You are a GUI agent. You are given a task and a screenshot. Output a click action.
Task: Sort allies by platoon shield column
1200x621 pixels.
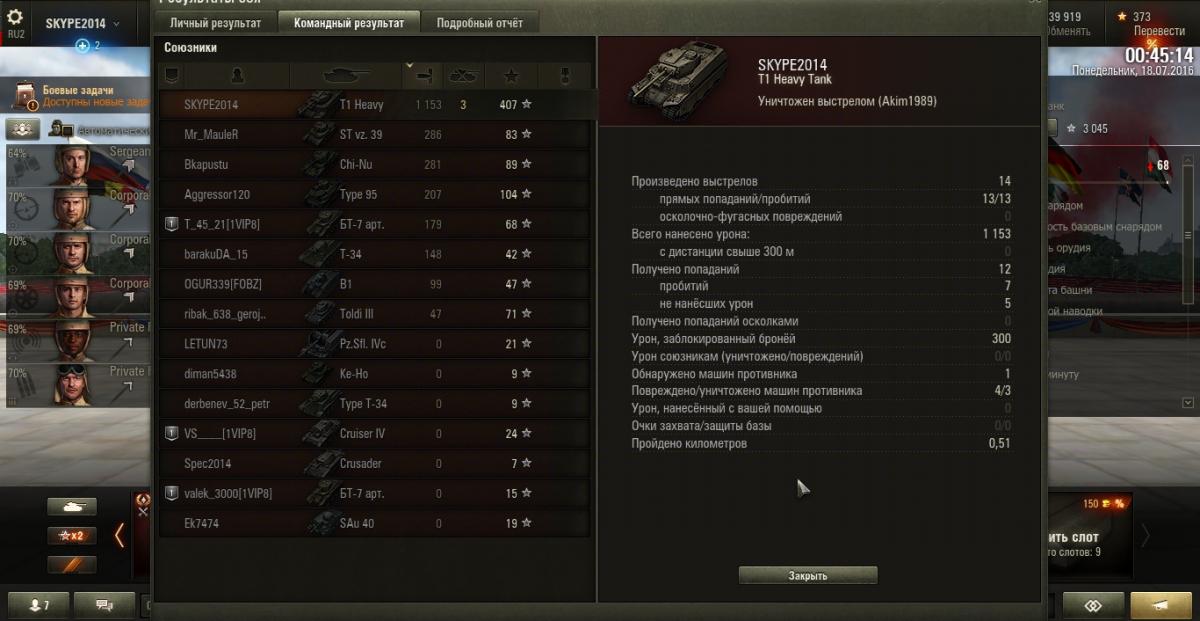coord(171,75)
